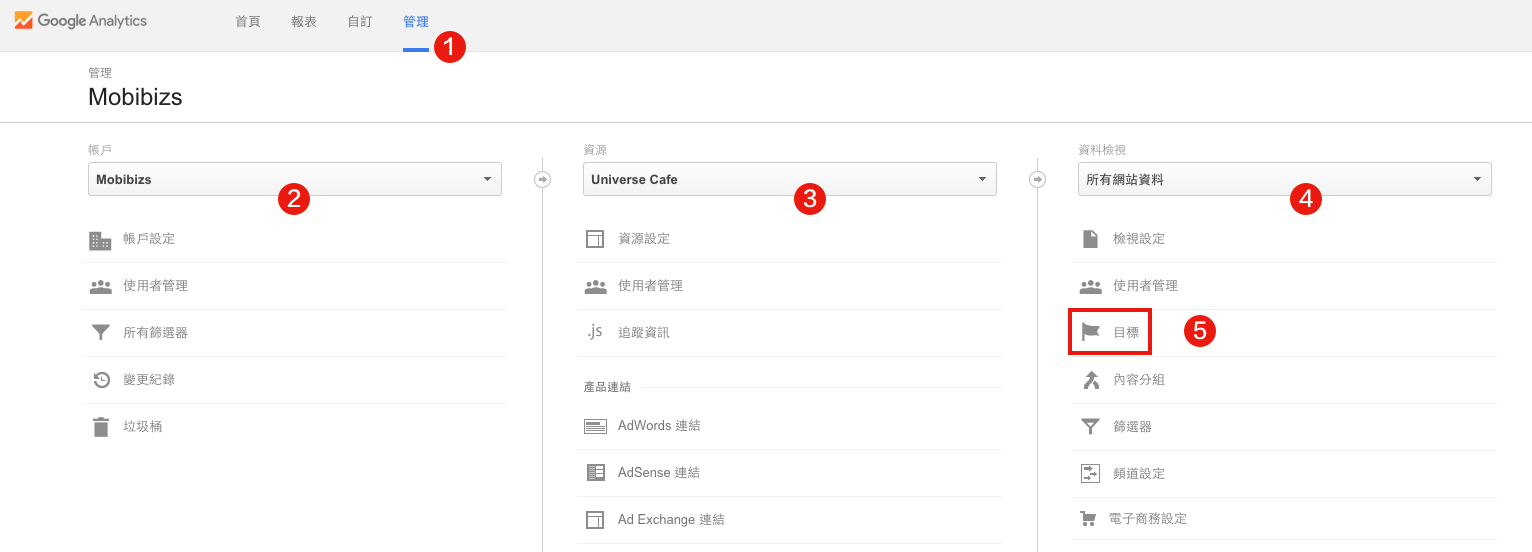Expand the Universe Cafe property dropdown
This screenshot has width=1532, height=552.
pyautogui.click(x=790, y=180)
